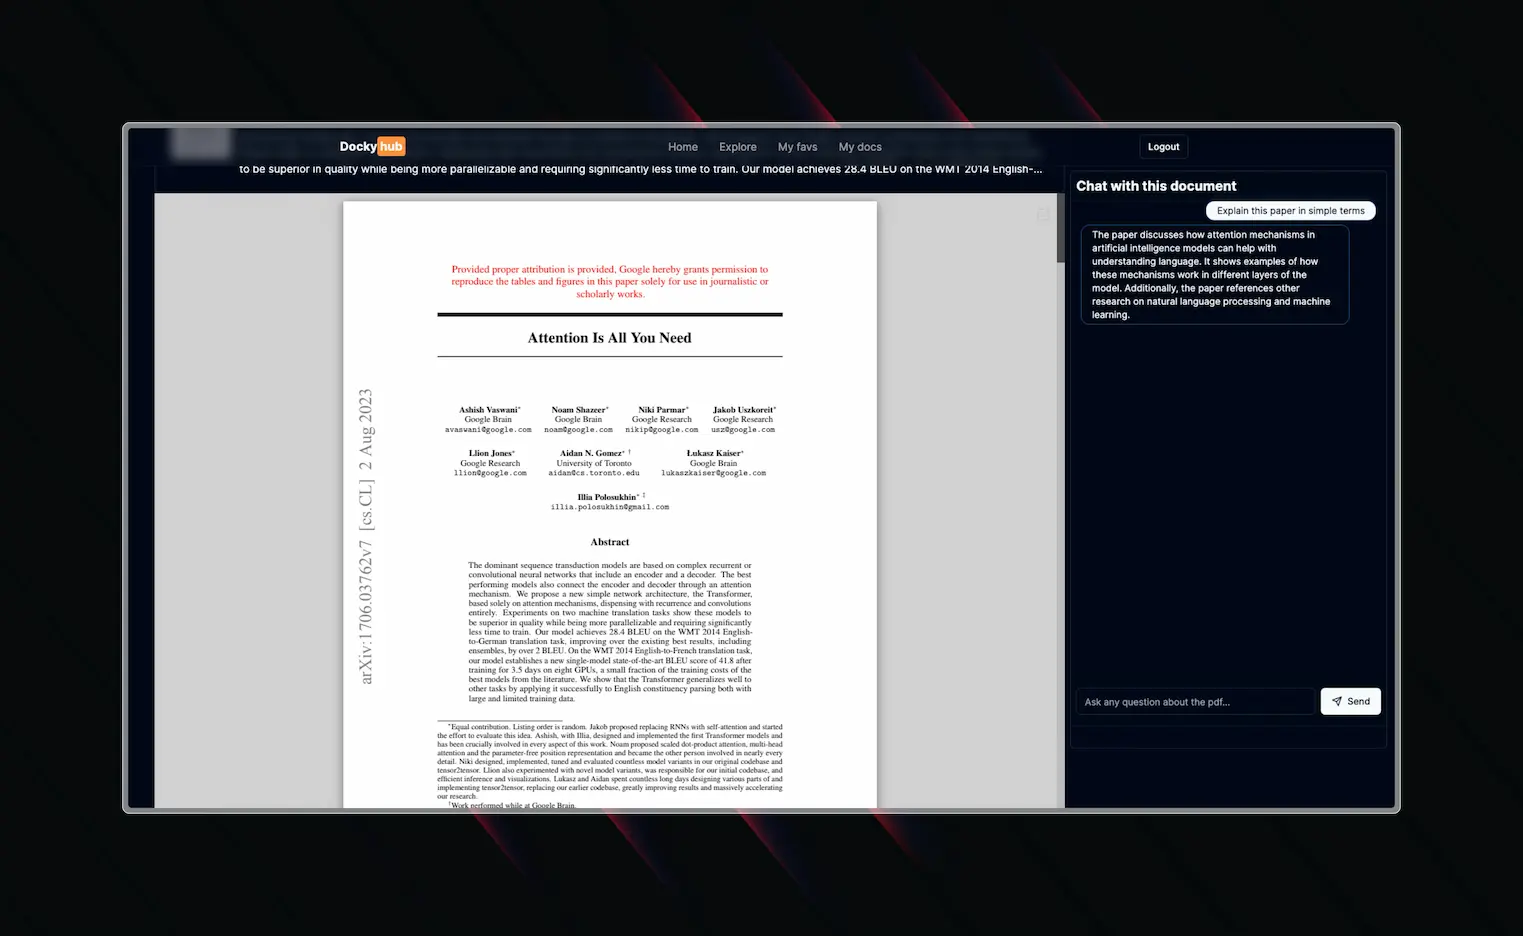
Task: Focus the 'Ask any question about the pdf' field
Action: pyautogui.click(x=1194, y=701)
